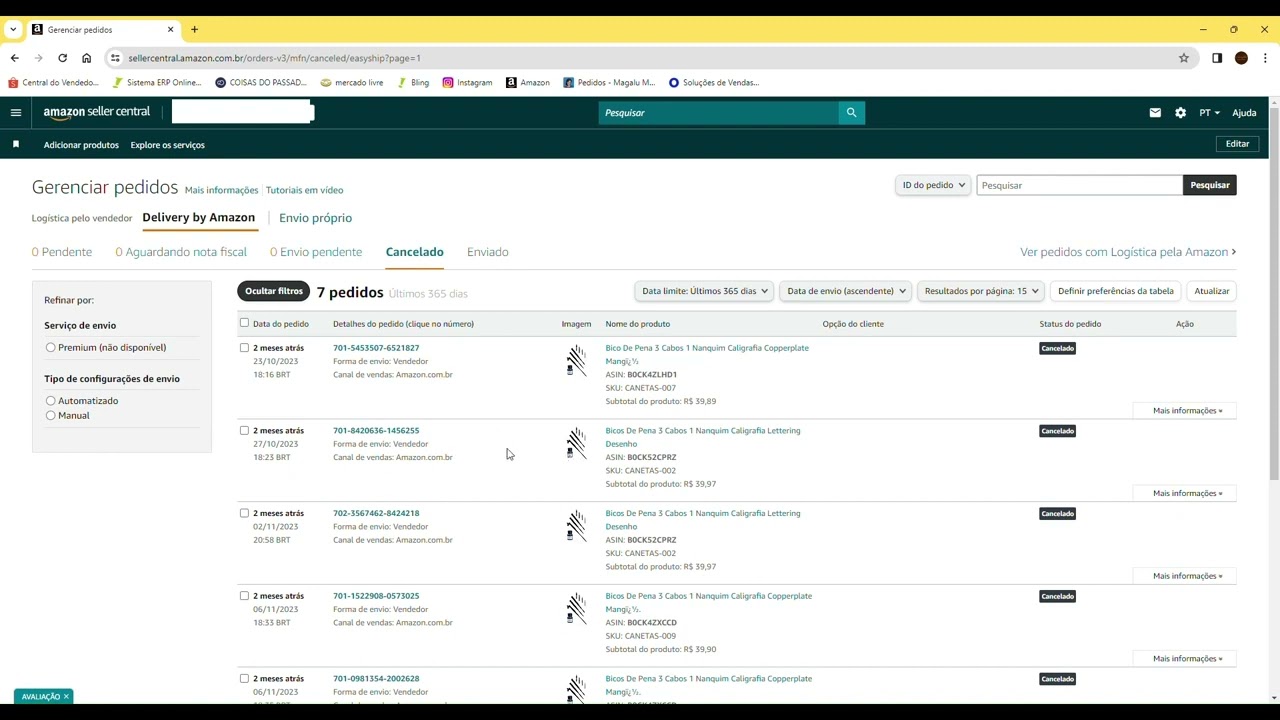Click product image for order 701-8420636-1456255
The width and height of the screenshot is (1280, 720).
[x=576, y=444]
